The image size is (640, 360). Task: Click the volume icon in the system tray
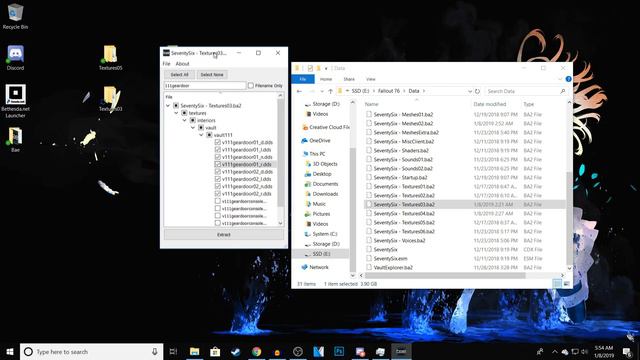pyautogui.click(x=584, y=351)
